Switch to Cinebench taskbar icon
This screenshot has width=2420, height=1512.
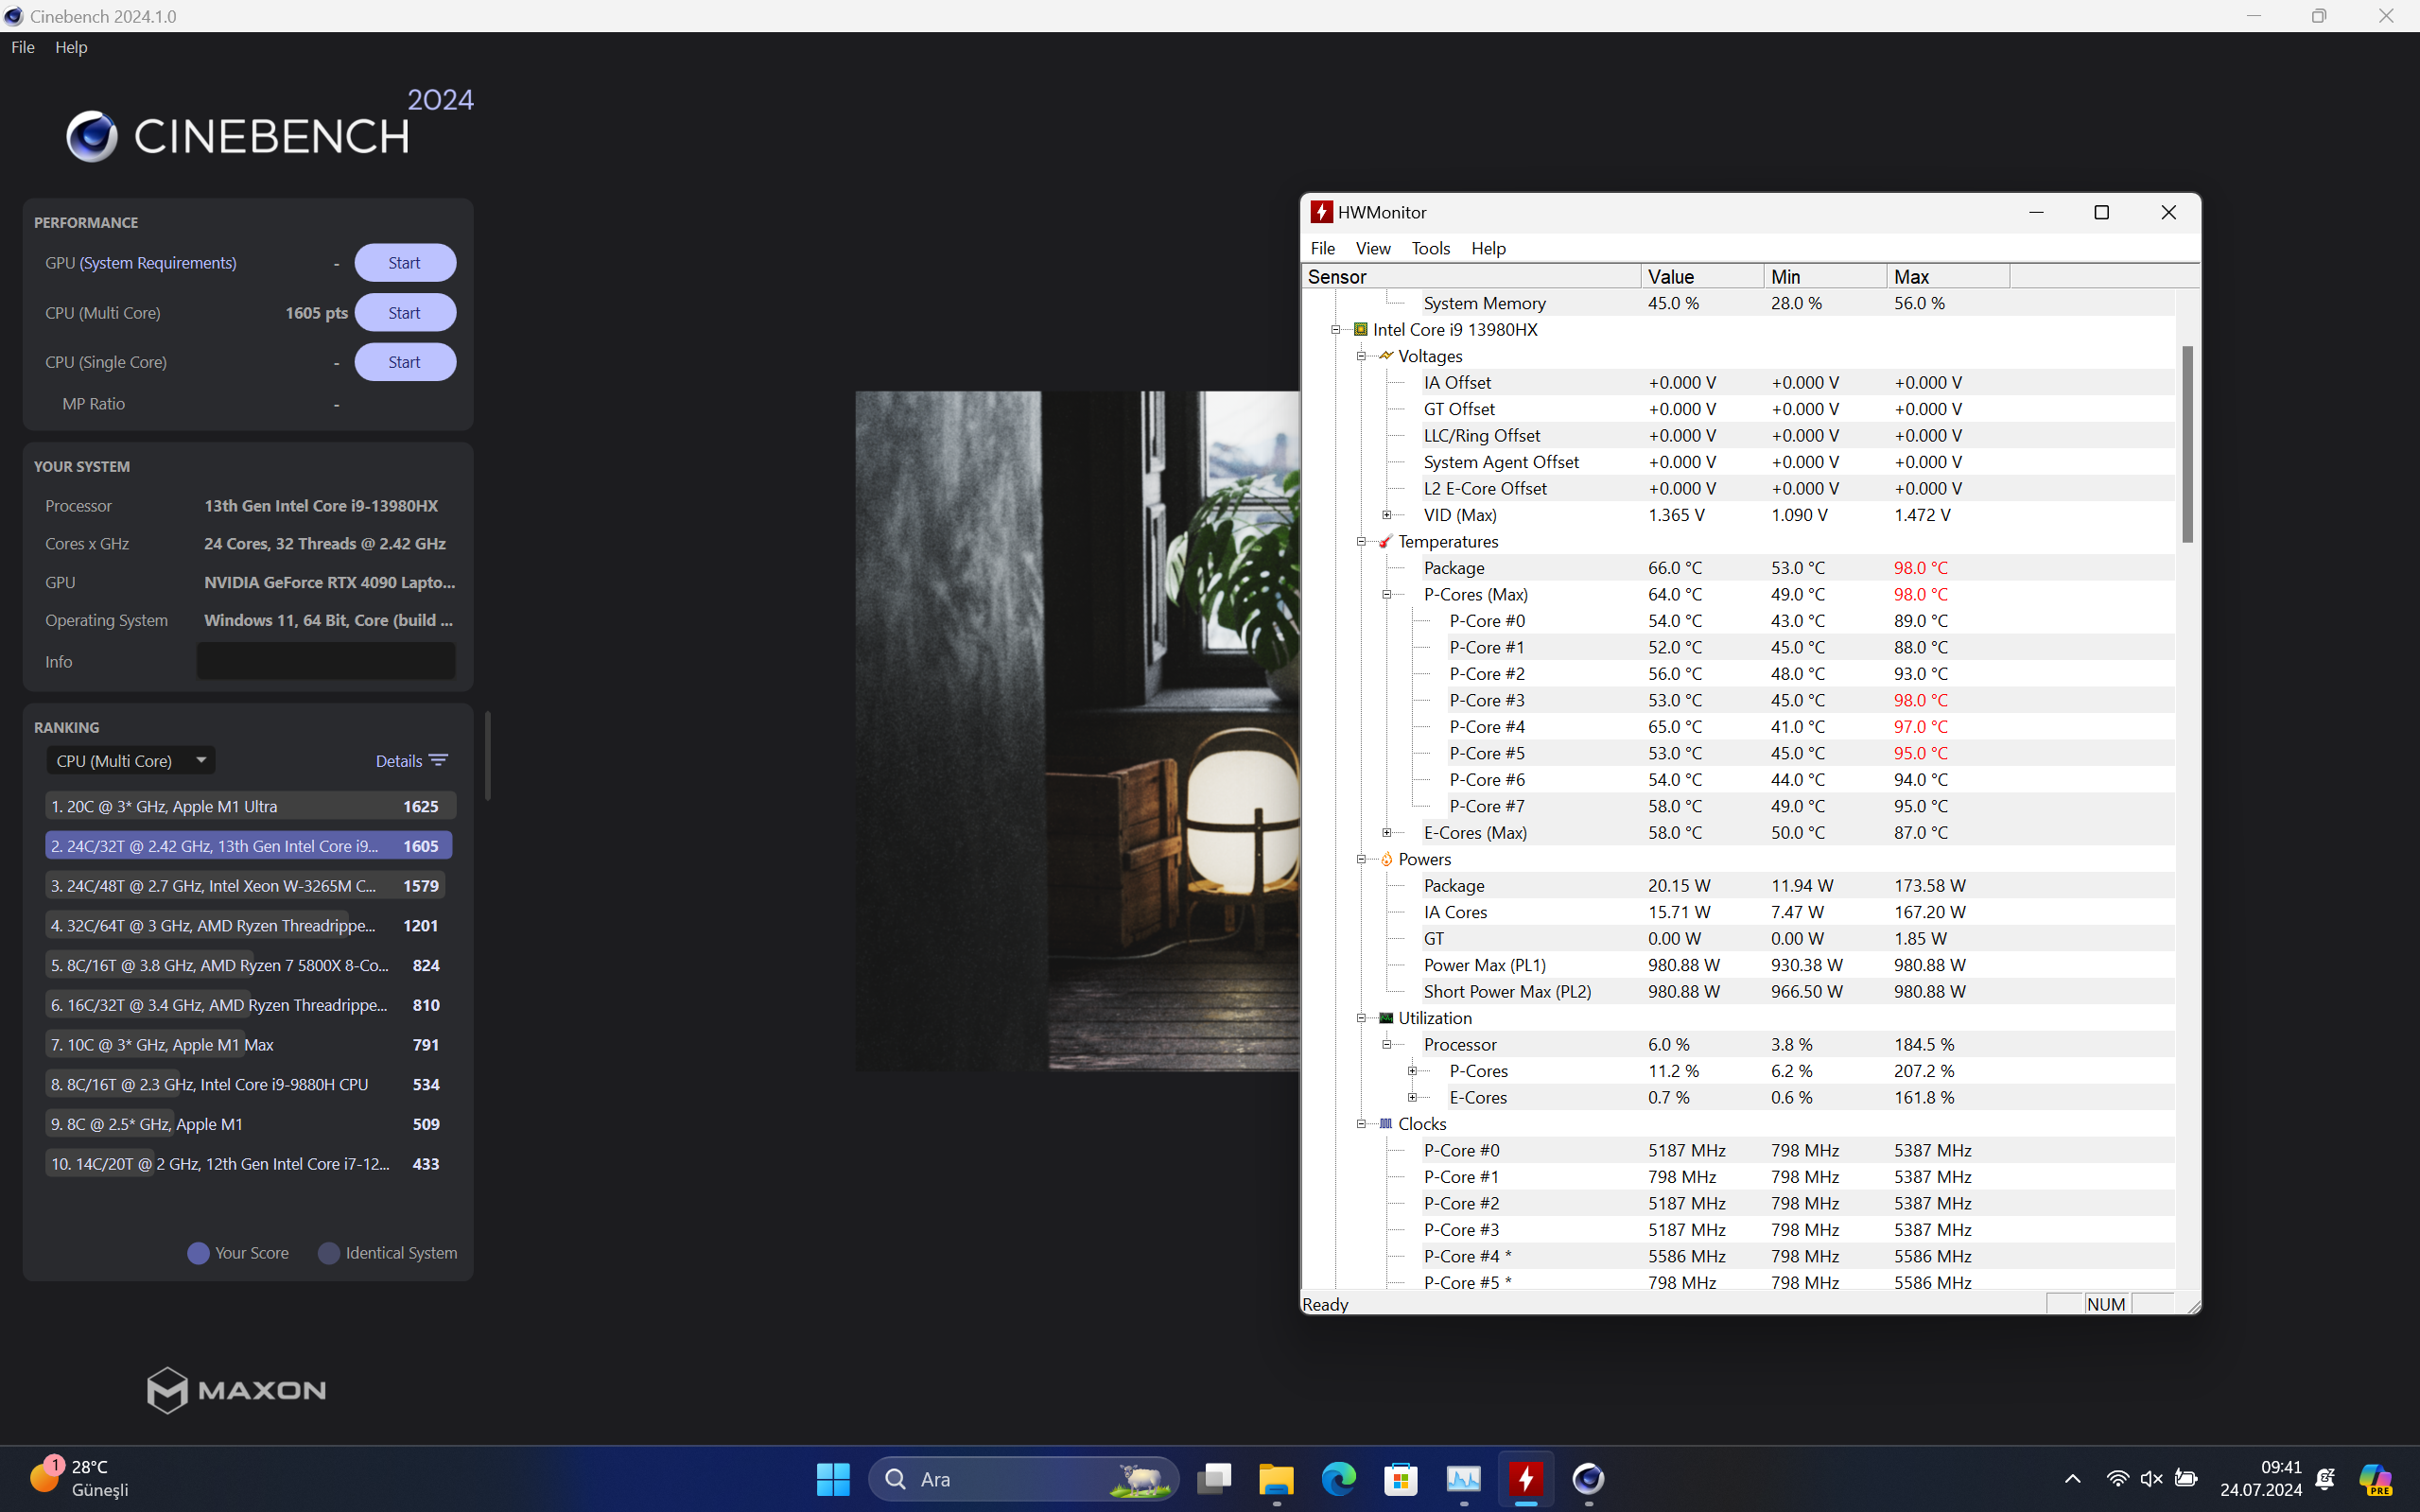pos(1588,1478)
